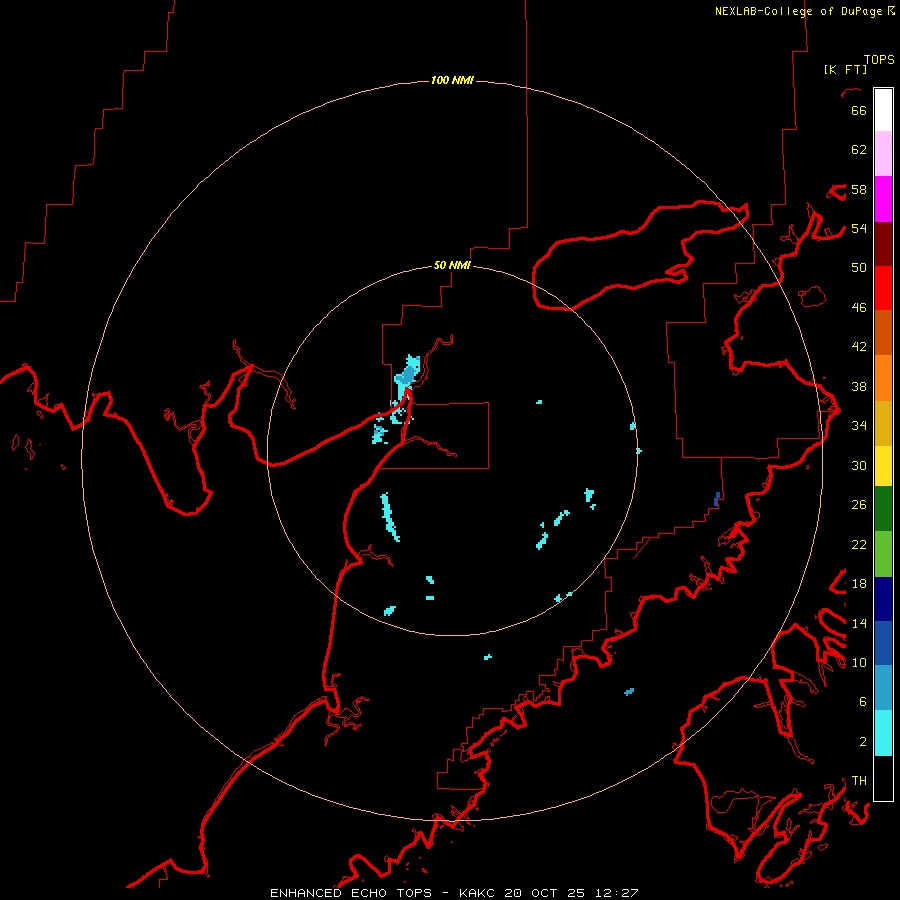This screenshot has width=900, height=900.
Task: Click the dark blue echo near eastern boundary
Action: pyautogui.click(x=717, y=499)
